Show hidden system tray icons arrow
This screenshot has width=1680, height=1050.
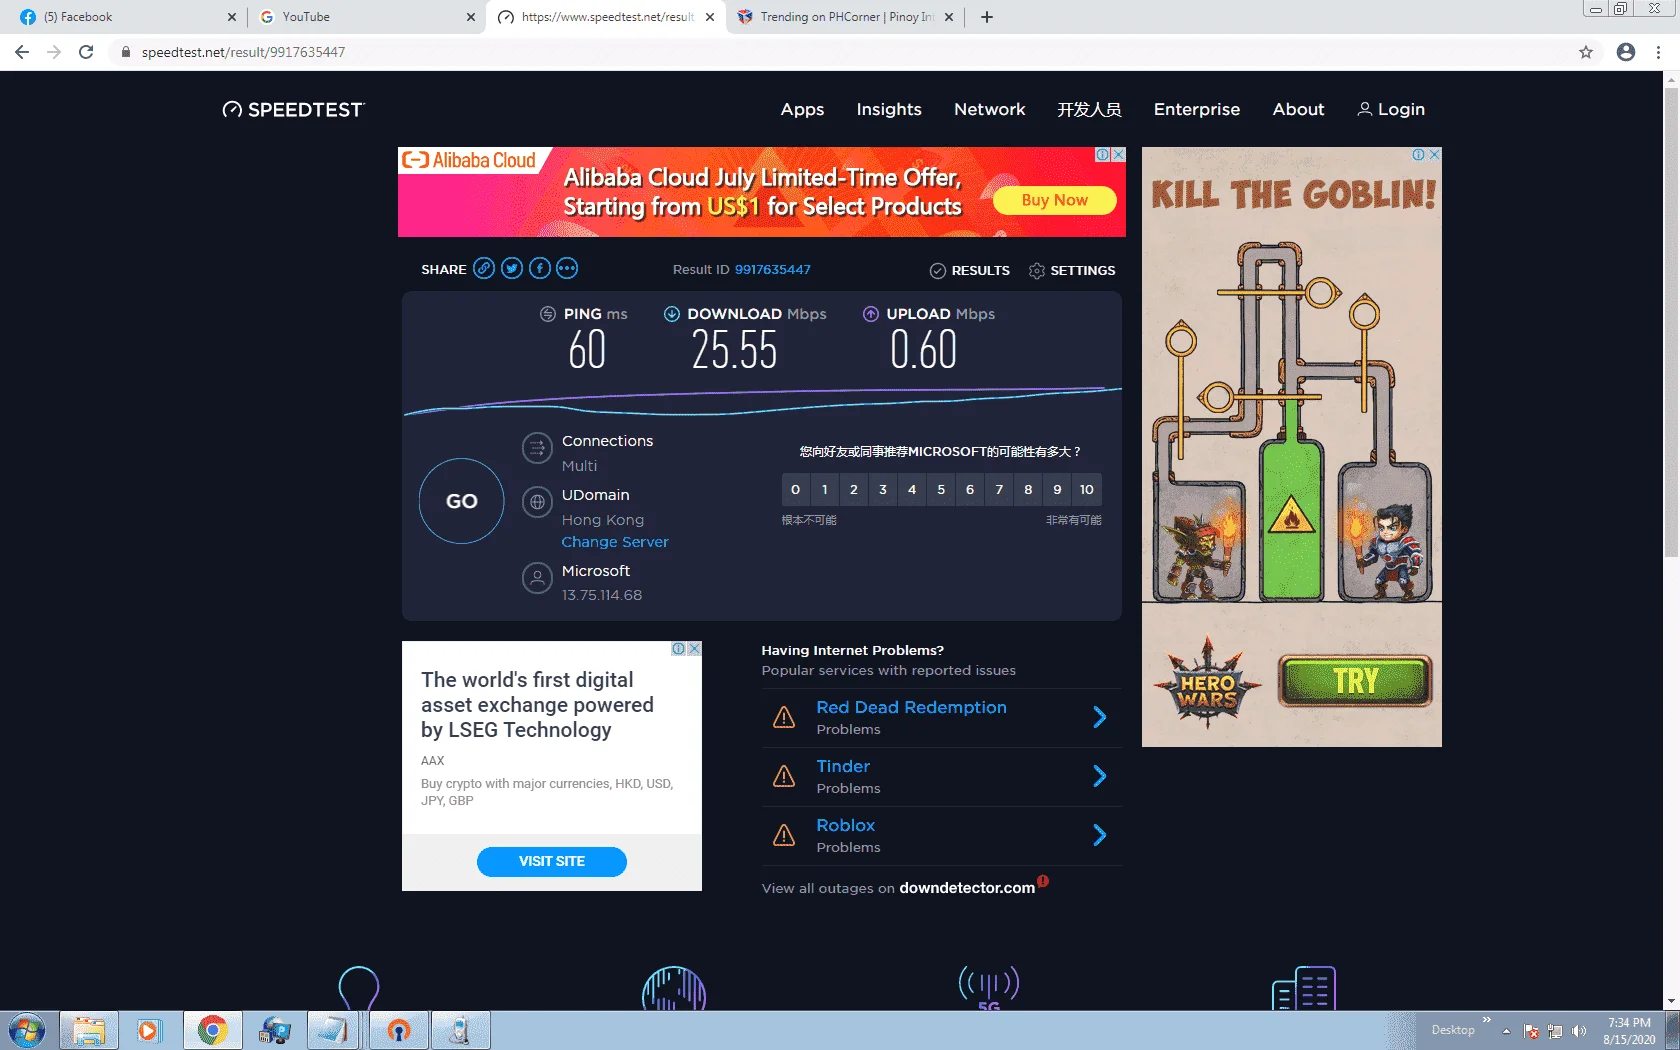pyautogui.click(x=1506, y=1031)
